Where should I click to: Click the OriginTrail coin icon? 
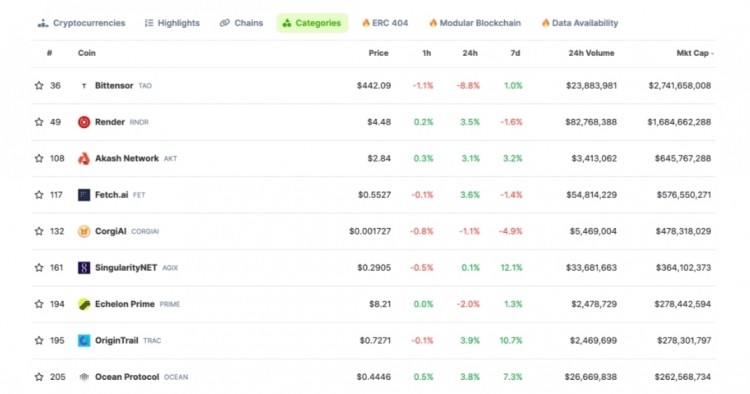point(84,340)
